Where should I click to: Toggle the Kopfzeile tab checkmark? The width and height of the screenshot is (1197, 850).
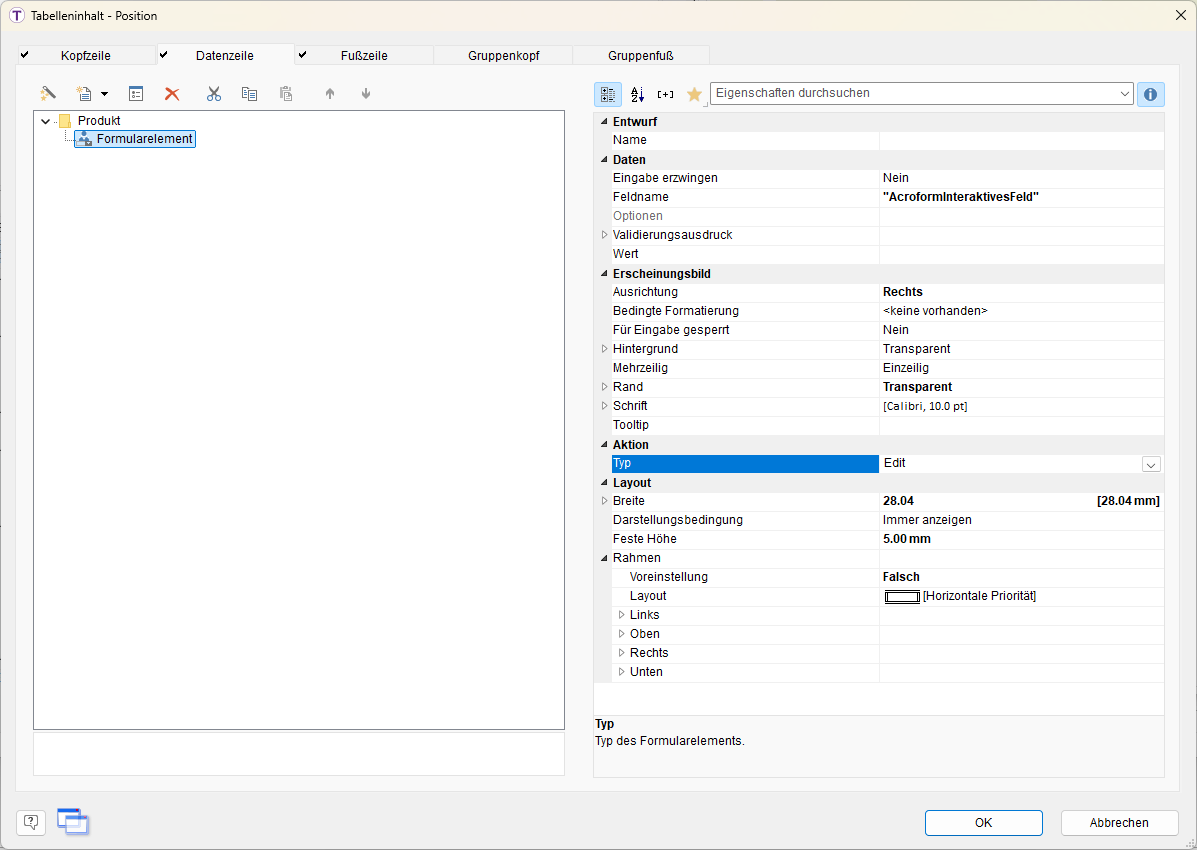pyautogui.click(x=24, y=55)
